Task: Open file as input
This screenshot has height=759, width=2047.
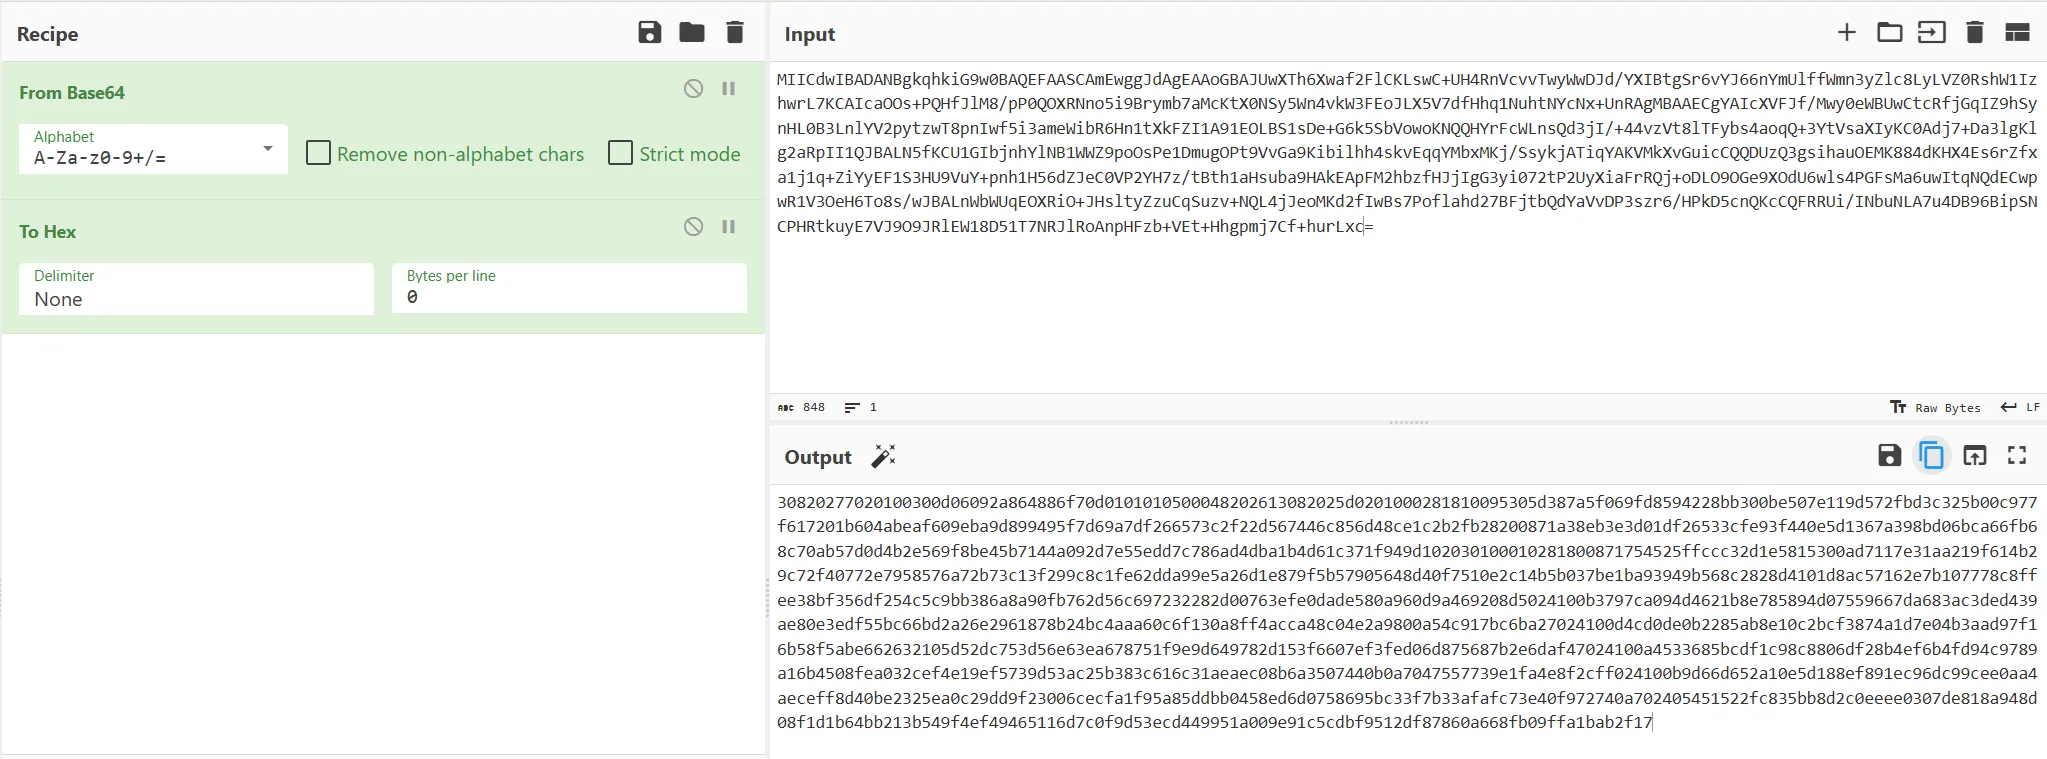Action: (1931, 33)
